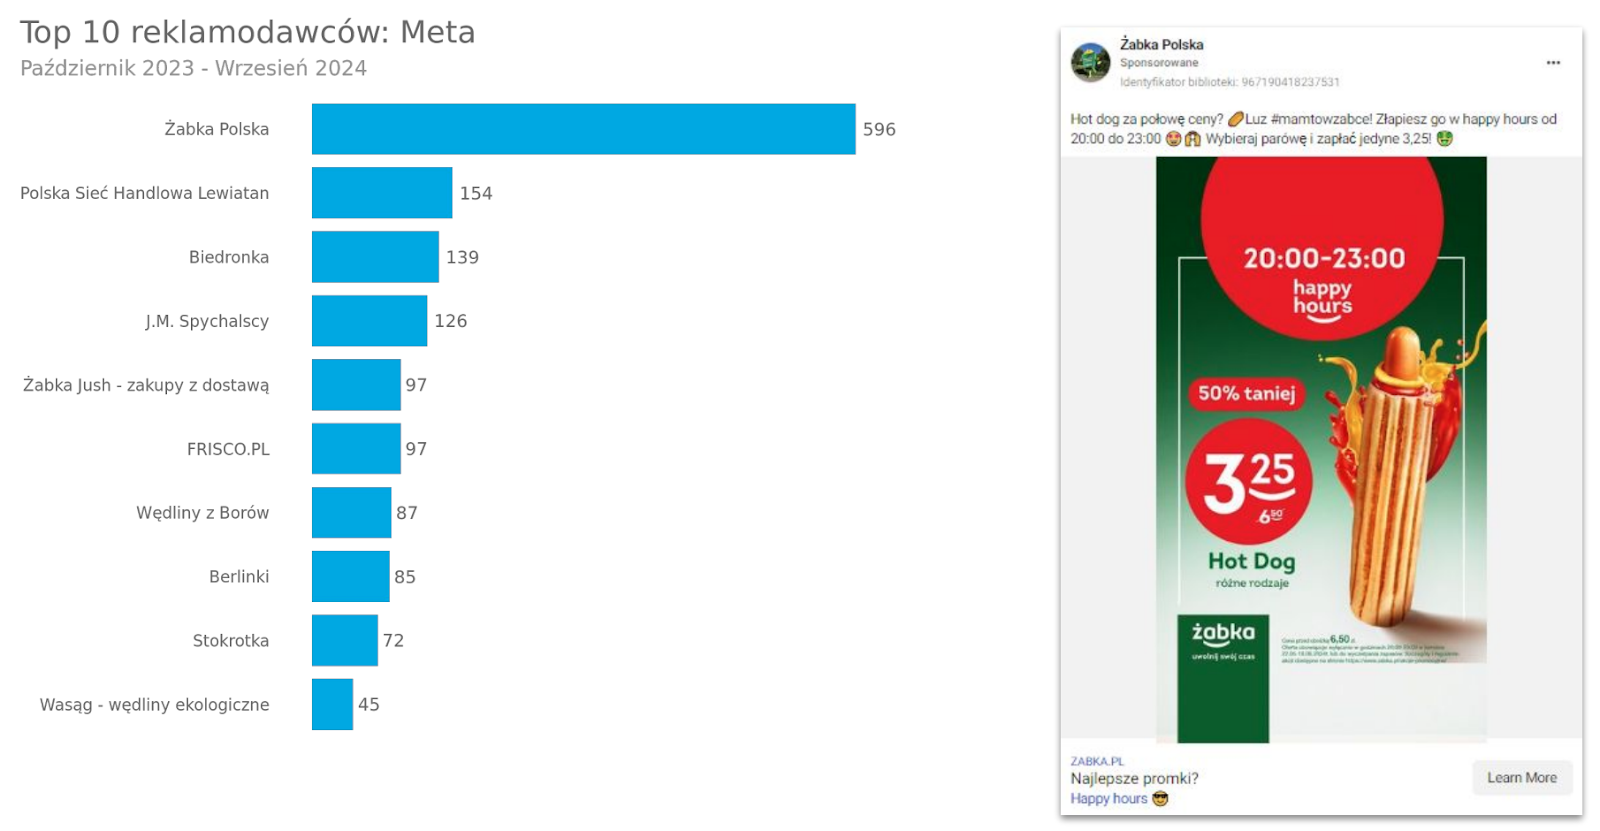Viewport: 1600px width, 831px height.
Task: Select the J.M. Spychalscy bar
Action: point(369,321)
